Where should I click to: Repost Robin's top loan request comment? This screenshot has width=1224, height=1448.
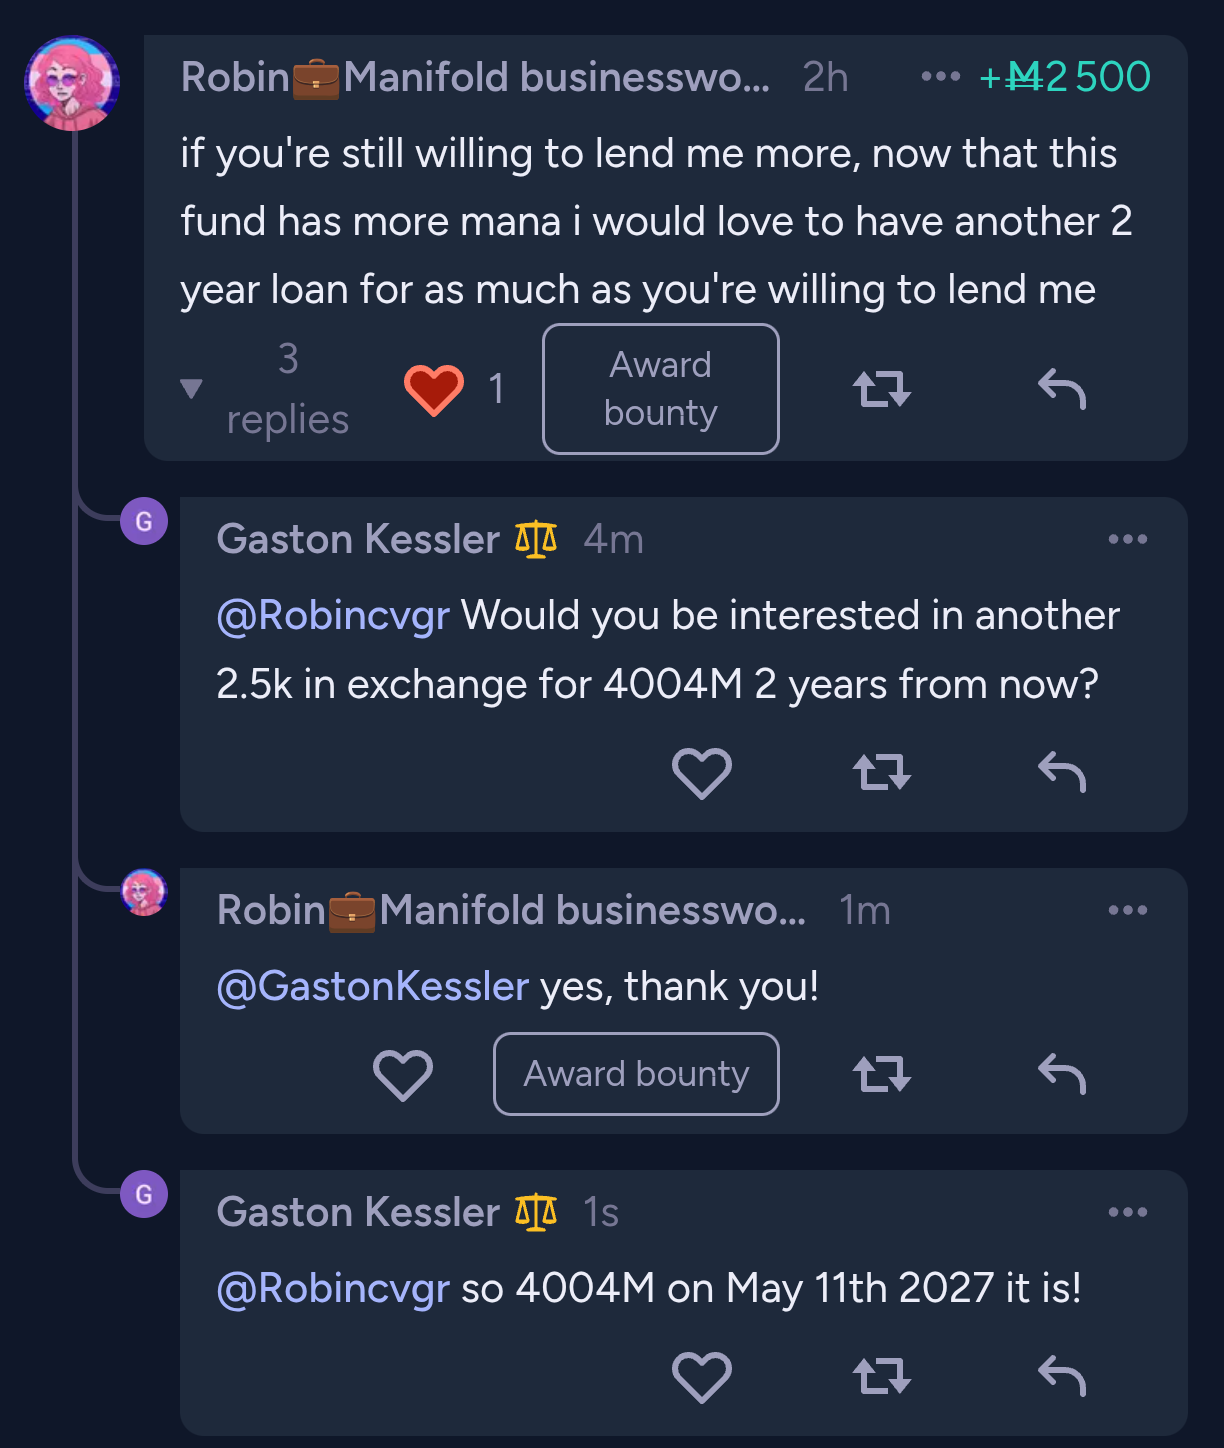[882, 389]
